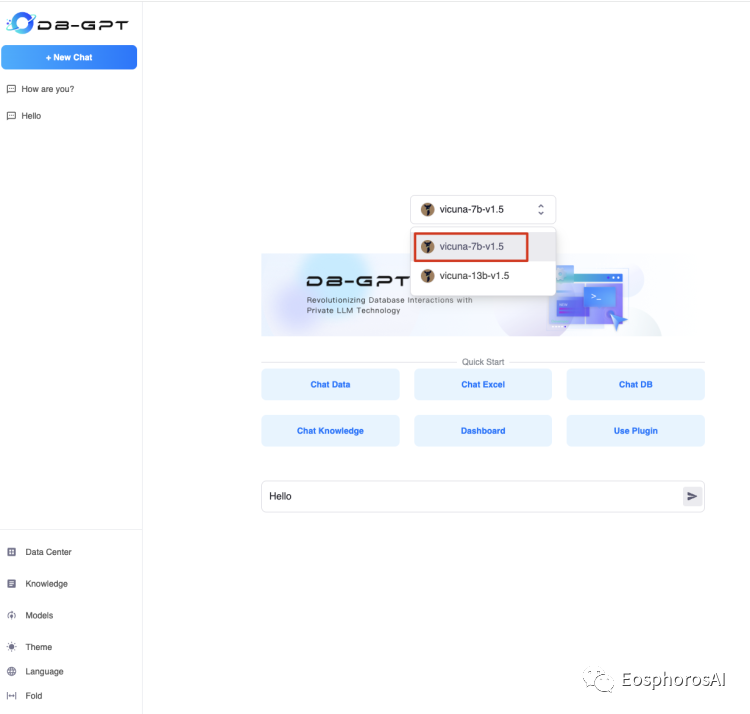The height and width of the screenshot is (714, 750).
Task: Start the Chat Data quick start
Action: (330, 384)
